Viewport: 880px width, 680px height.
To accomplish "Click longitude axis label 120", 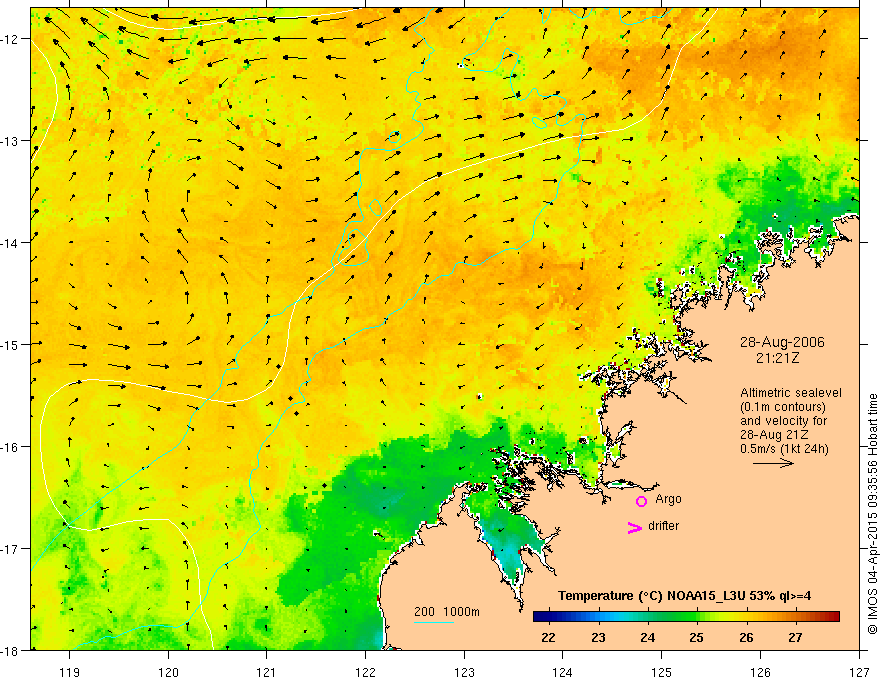I will point(168,672).
